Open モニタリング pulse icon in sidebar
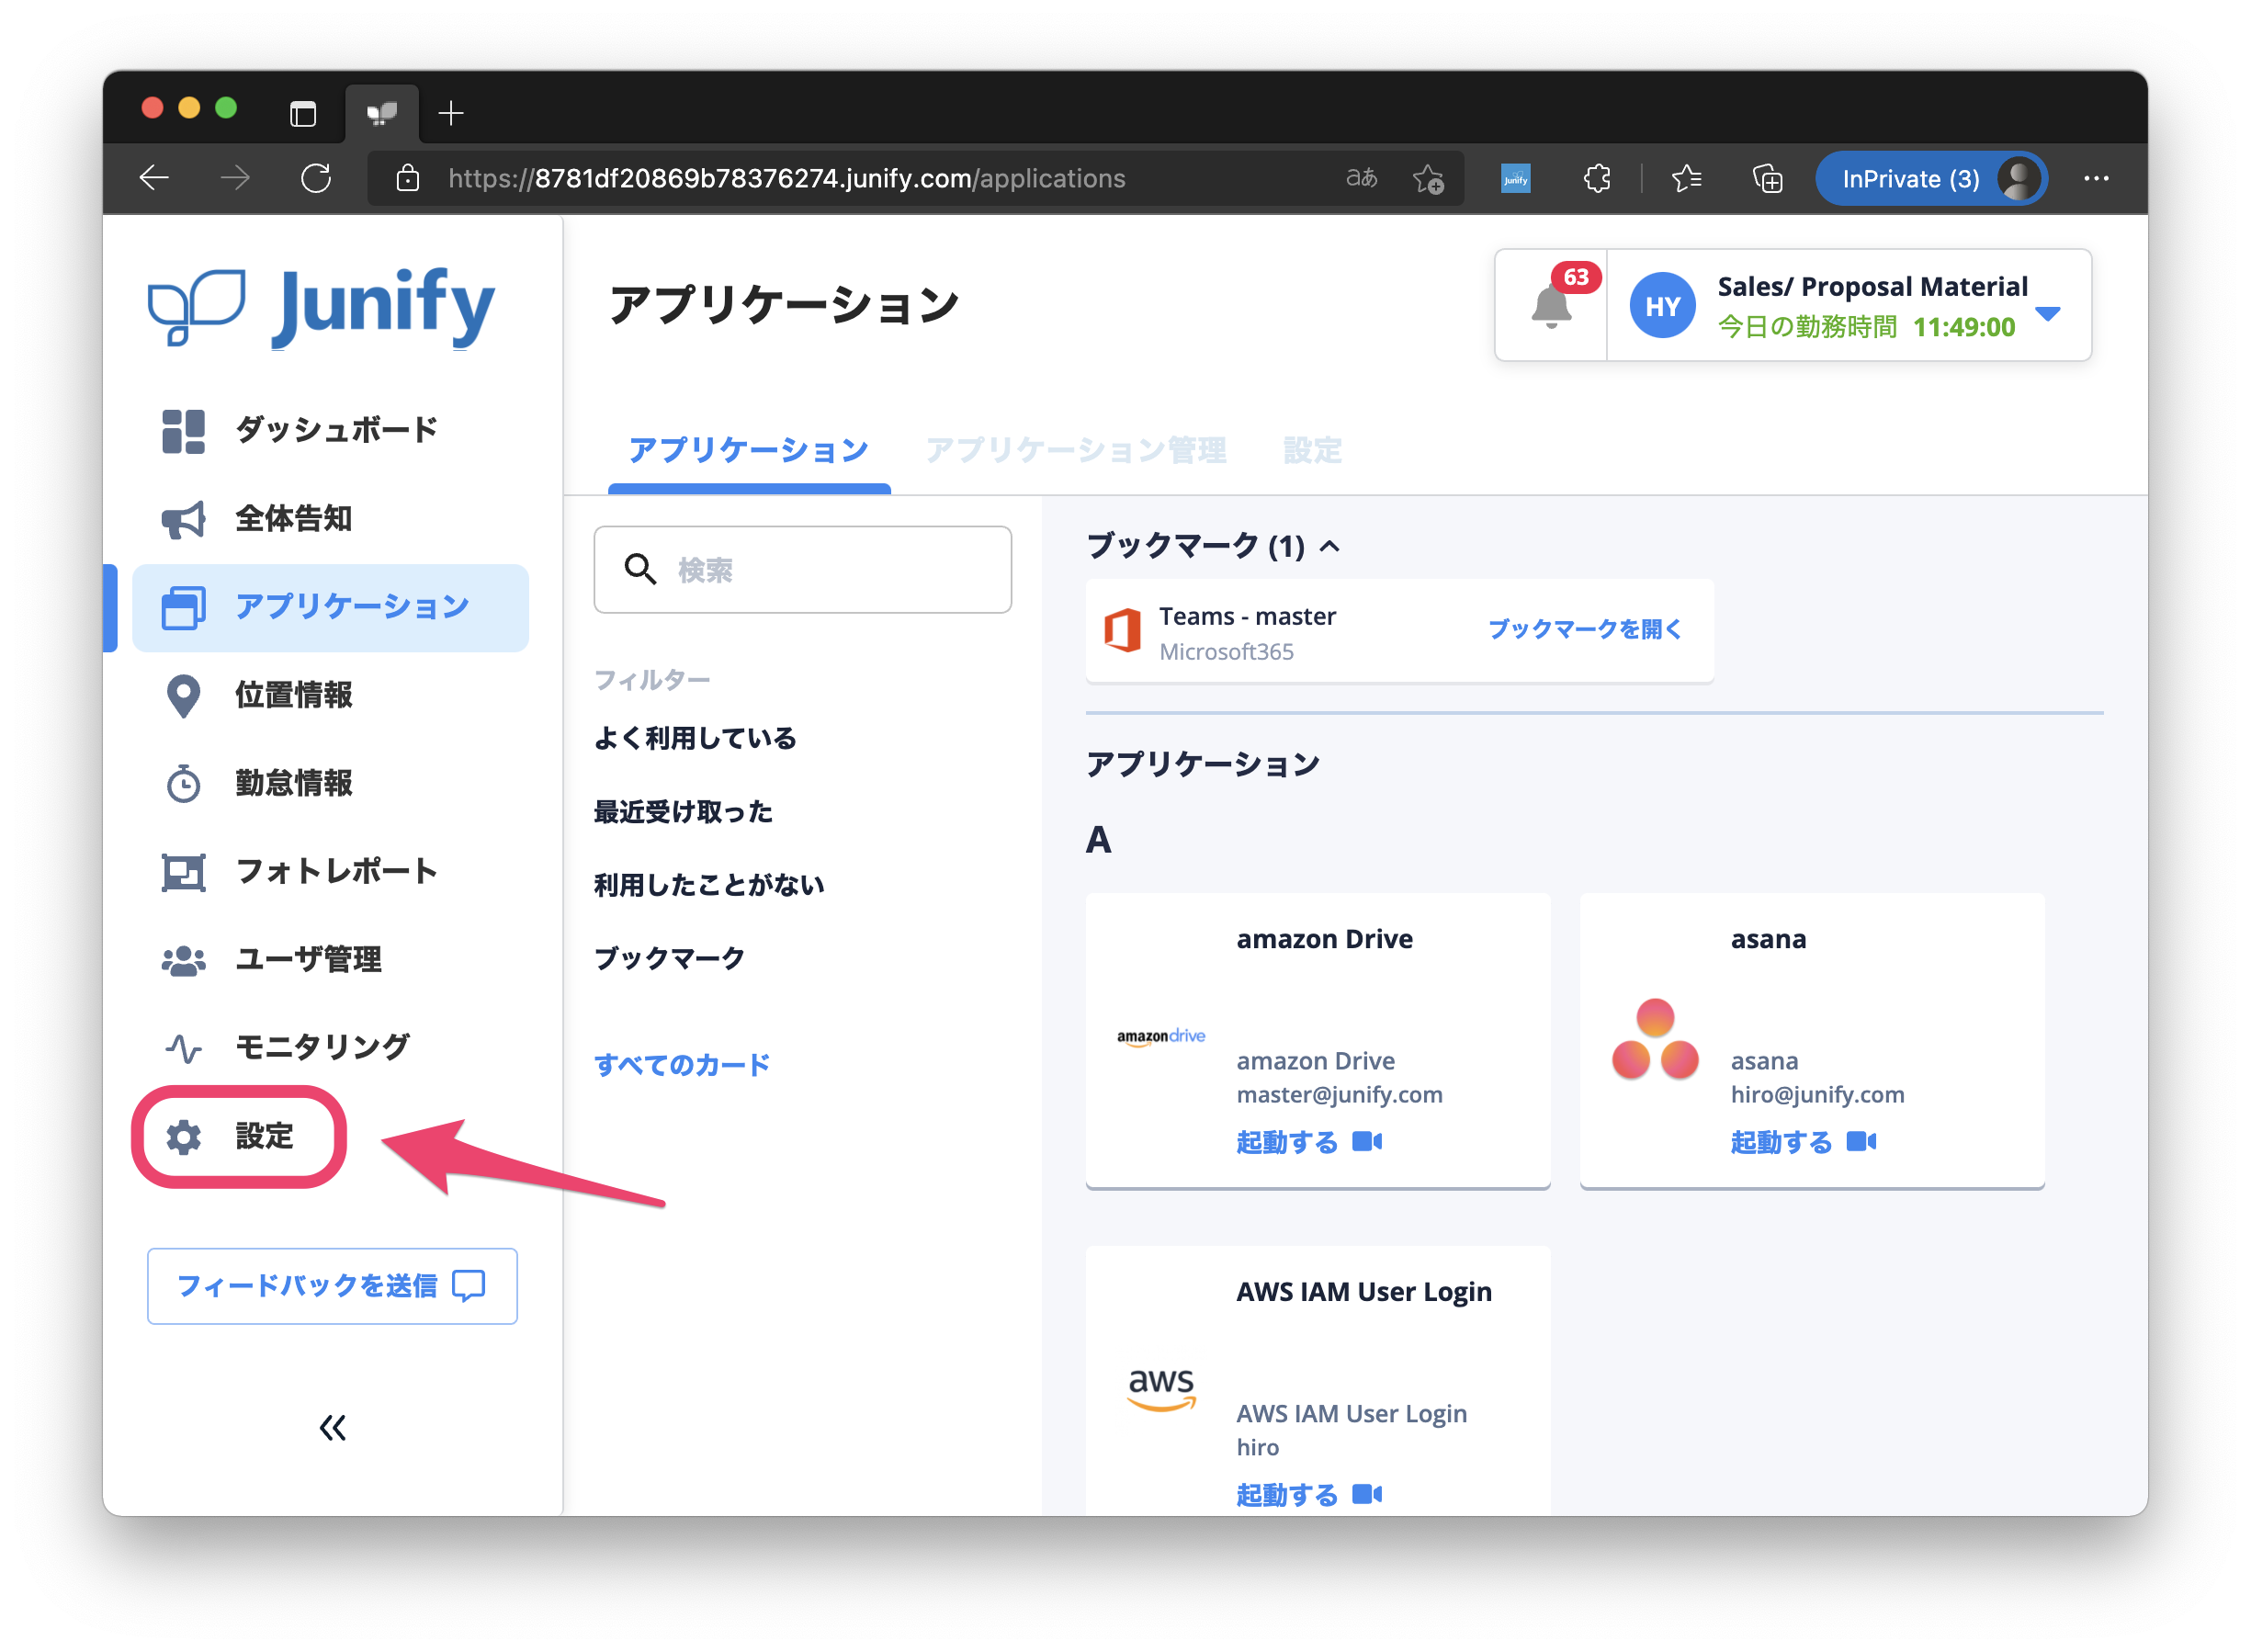 point(183,1048)
